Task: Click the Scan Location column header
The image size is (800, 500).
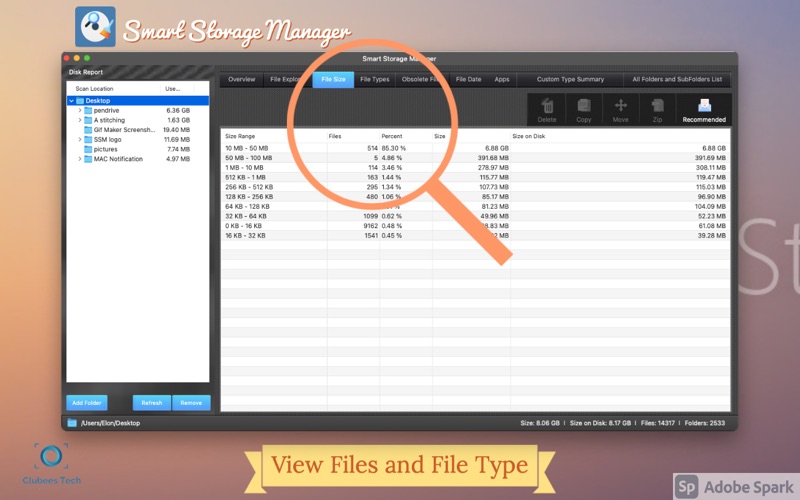Action: (113, 89)
